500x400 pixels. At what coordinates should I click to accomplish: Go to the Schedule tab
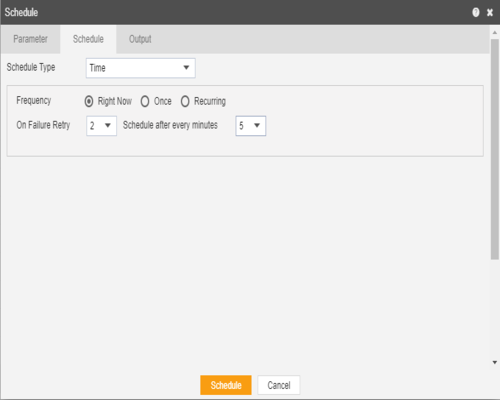(88, 39)
